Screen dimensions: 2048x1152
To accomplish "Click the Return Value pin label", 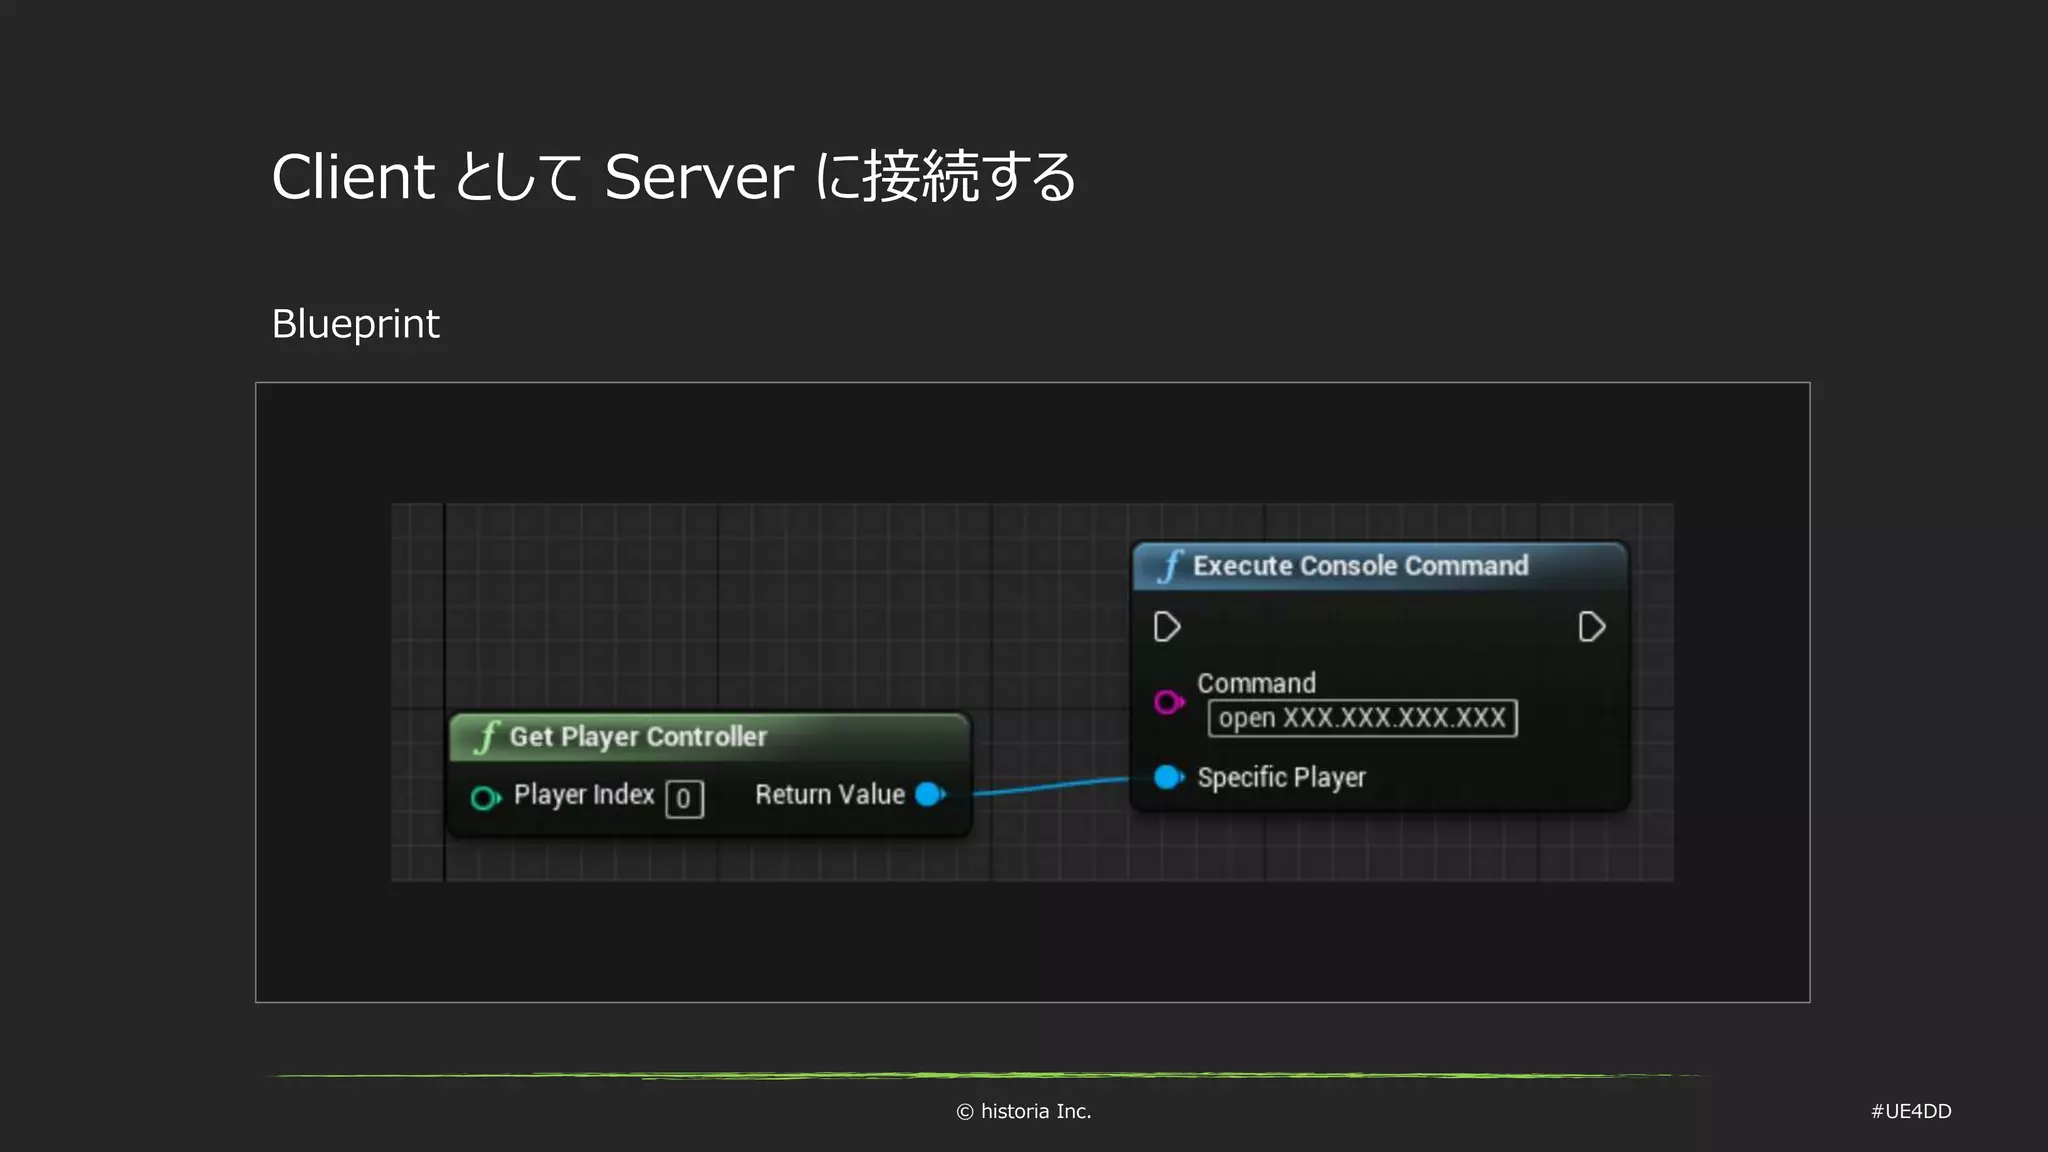I will pyautogui.click(x=830, y=795).
